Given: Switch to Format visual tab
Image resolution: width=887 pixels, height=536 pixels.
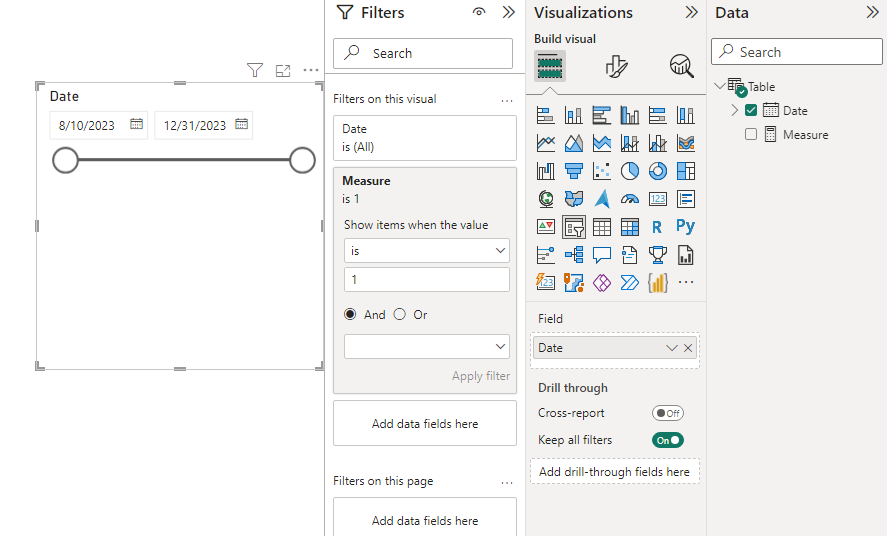Looking at the screenshot, I should [616, 66].
